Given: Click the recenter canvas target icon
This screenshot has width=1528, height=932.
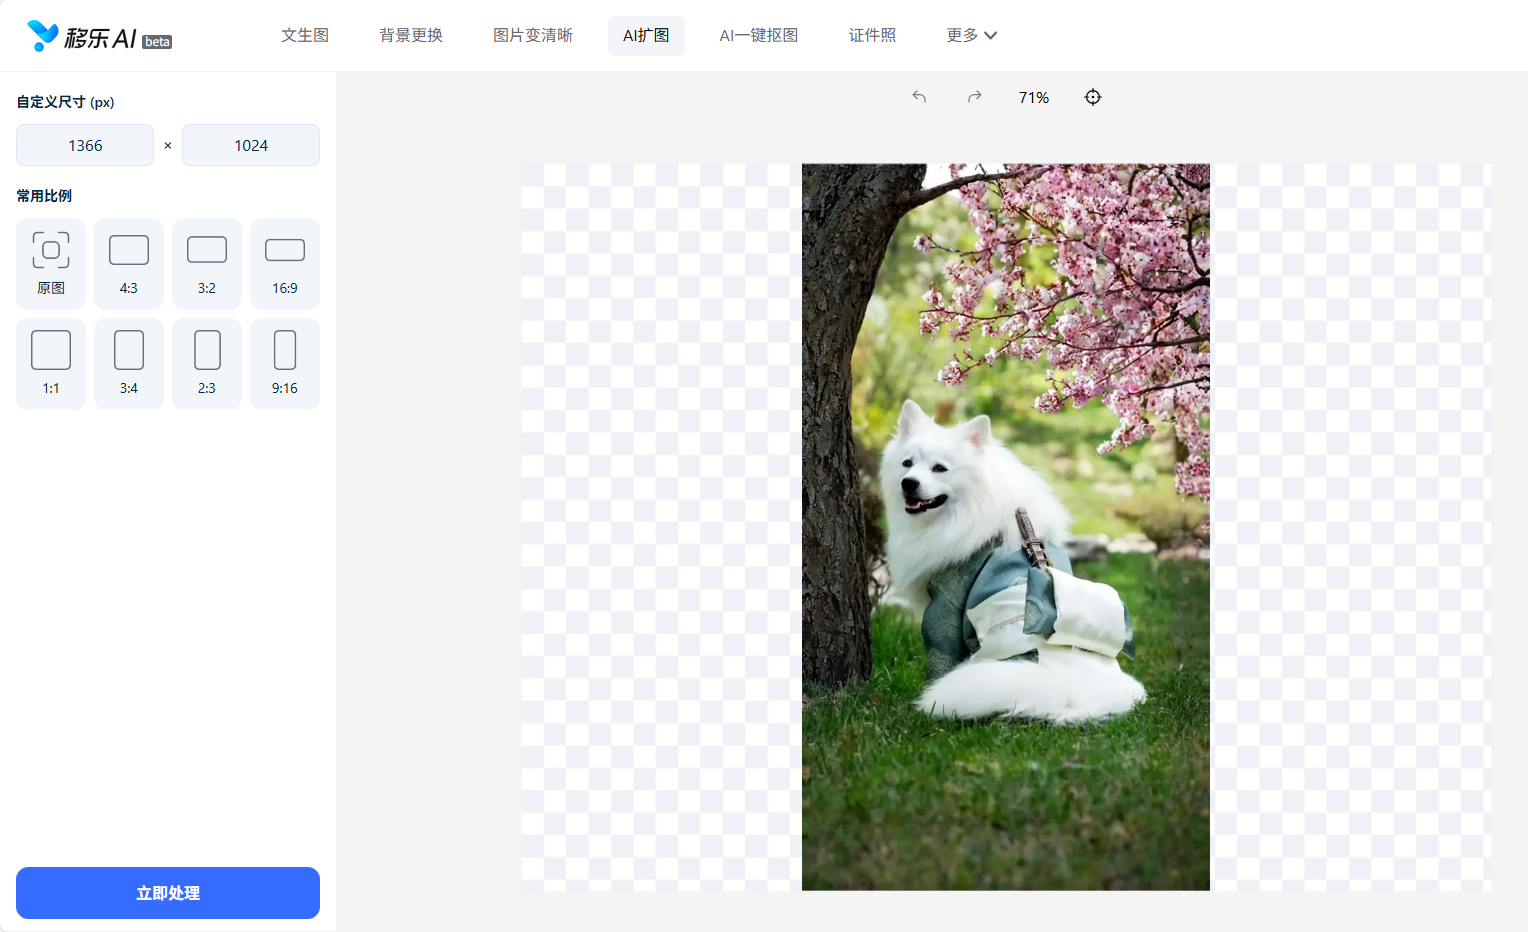Looking at the screenshot, I should pos(1093,97).
